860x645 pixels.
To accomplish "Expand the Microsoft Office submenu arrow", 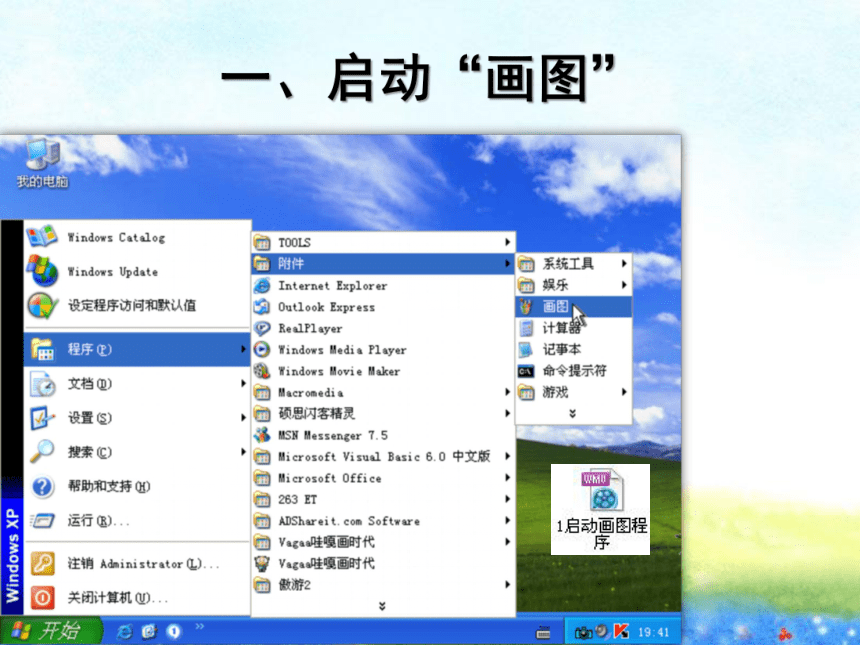I will click(x=507, y=478).
